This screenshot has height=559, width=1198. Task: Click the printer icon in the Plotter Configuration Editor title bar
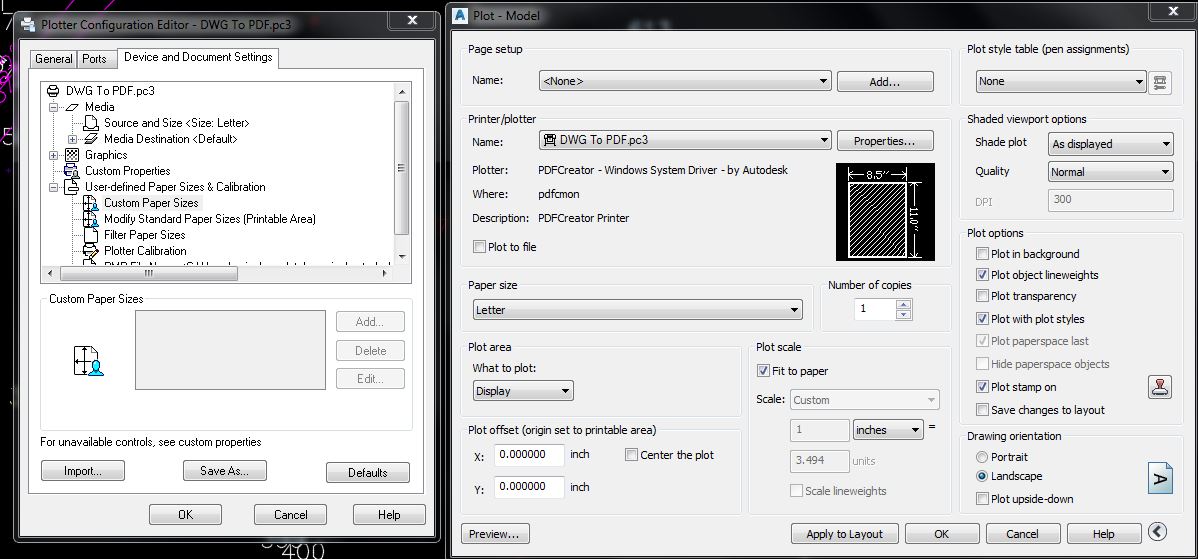click(x=28, y=24)
